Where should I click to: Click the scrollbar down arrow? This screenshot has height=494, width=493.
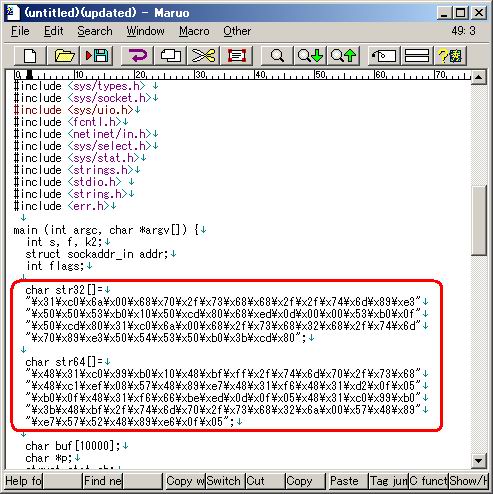(x=479, y=461)
